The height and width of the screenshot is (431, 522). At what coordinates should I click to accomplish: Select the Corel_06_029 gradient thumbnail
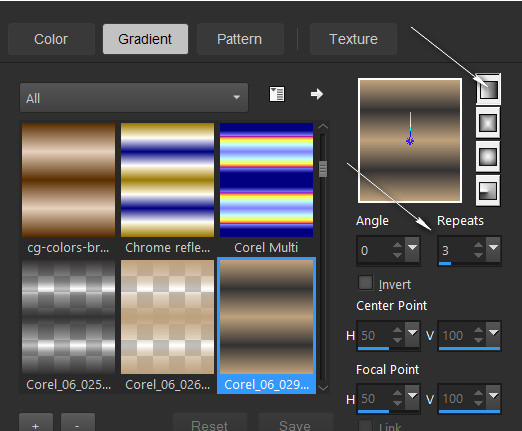[x=266, y=317]
